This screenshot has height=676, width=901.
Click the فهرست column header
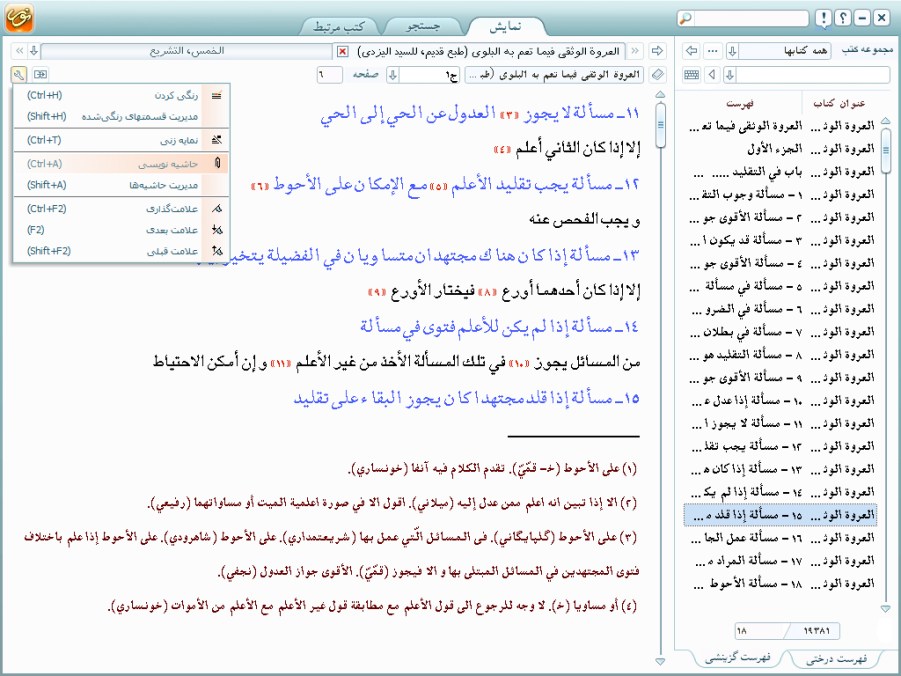tap(740, 103)
